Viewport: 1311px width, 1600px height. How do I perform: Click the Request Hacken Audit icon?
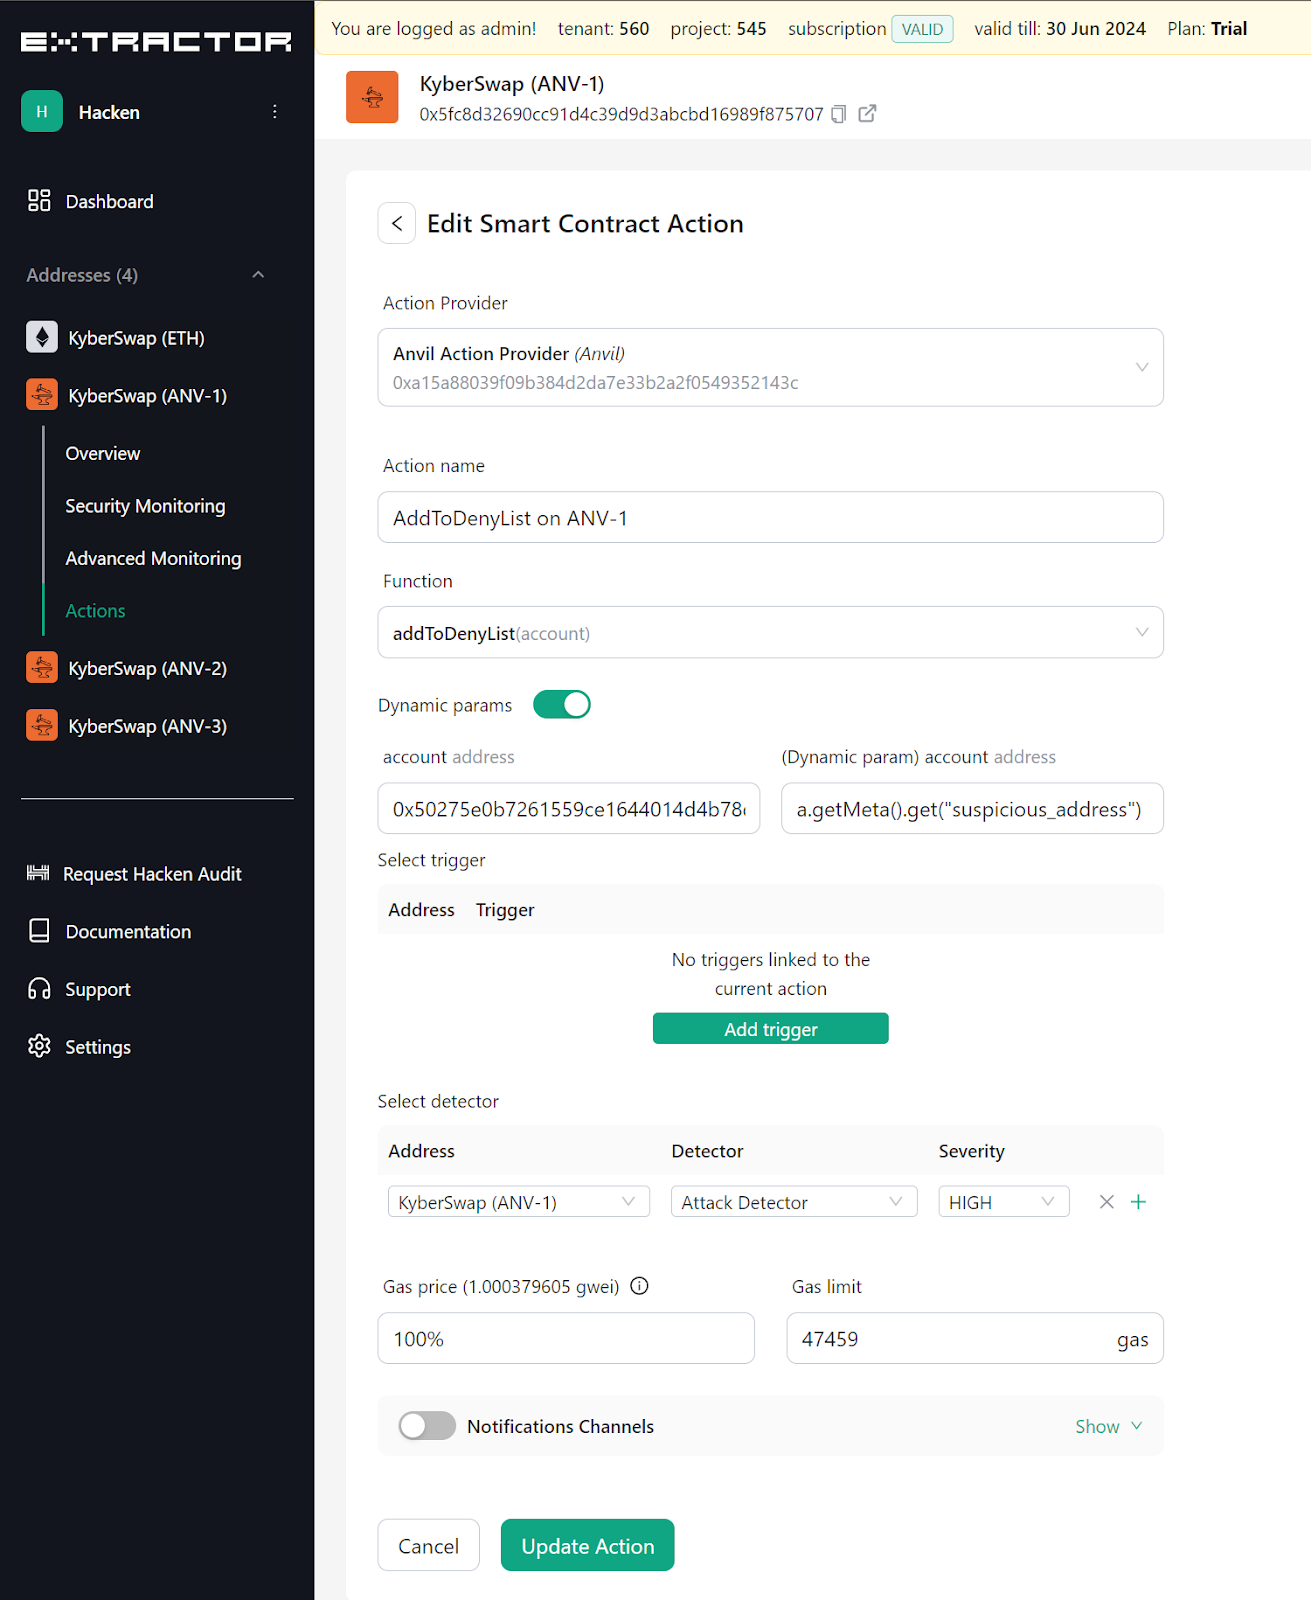click(x=38, y=874)
